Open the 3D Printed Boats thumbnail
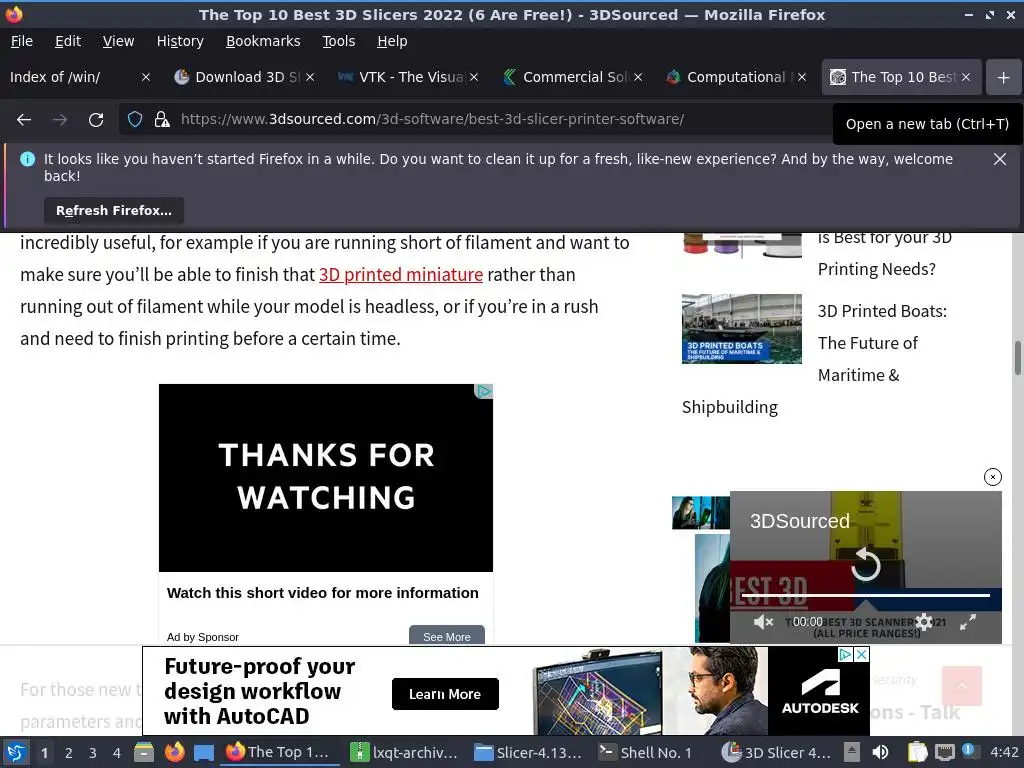 (741, 328)
